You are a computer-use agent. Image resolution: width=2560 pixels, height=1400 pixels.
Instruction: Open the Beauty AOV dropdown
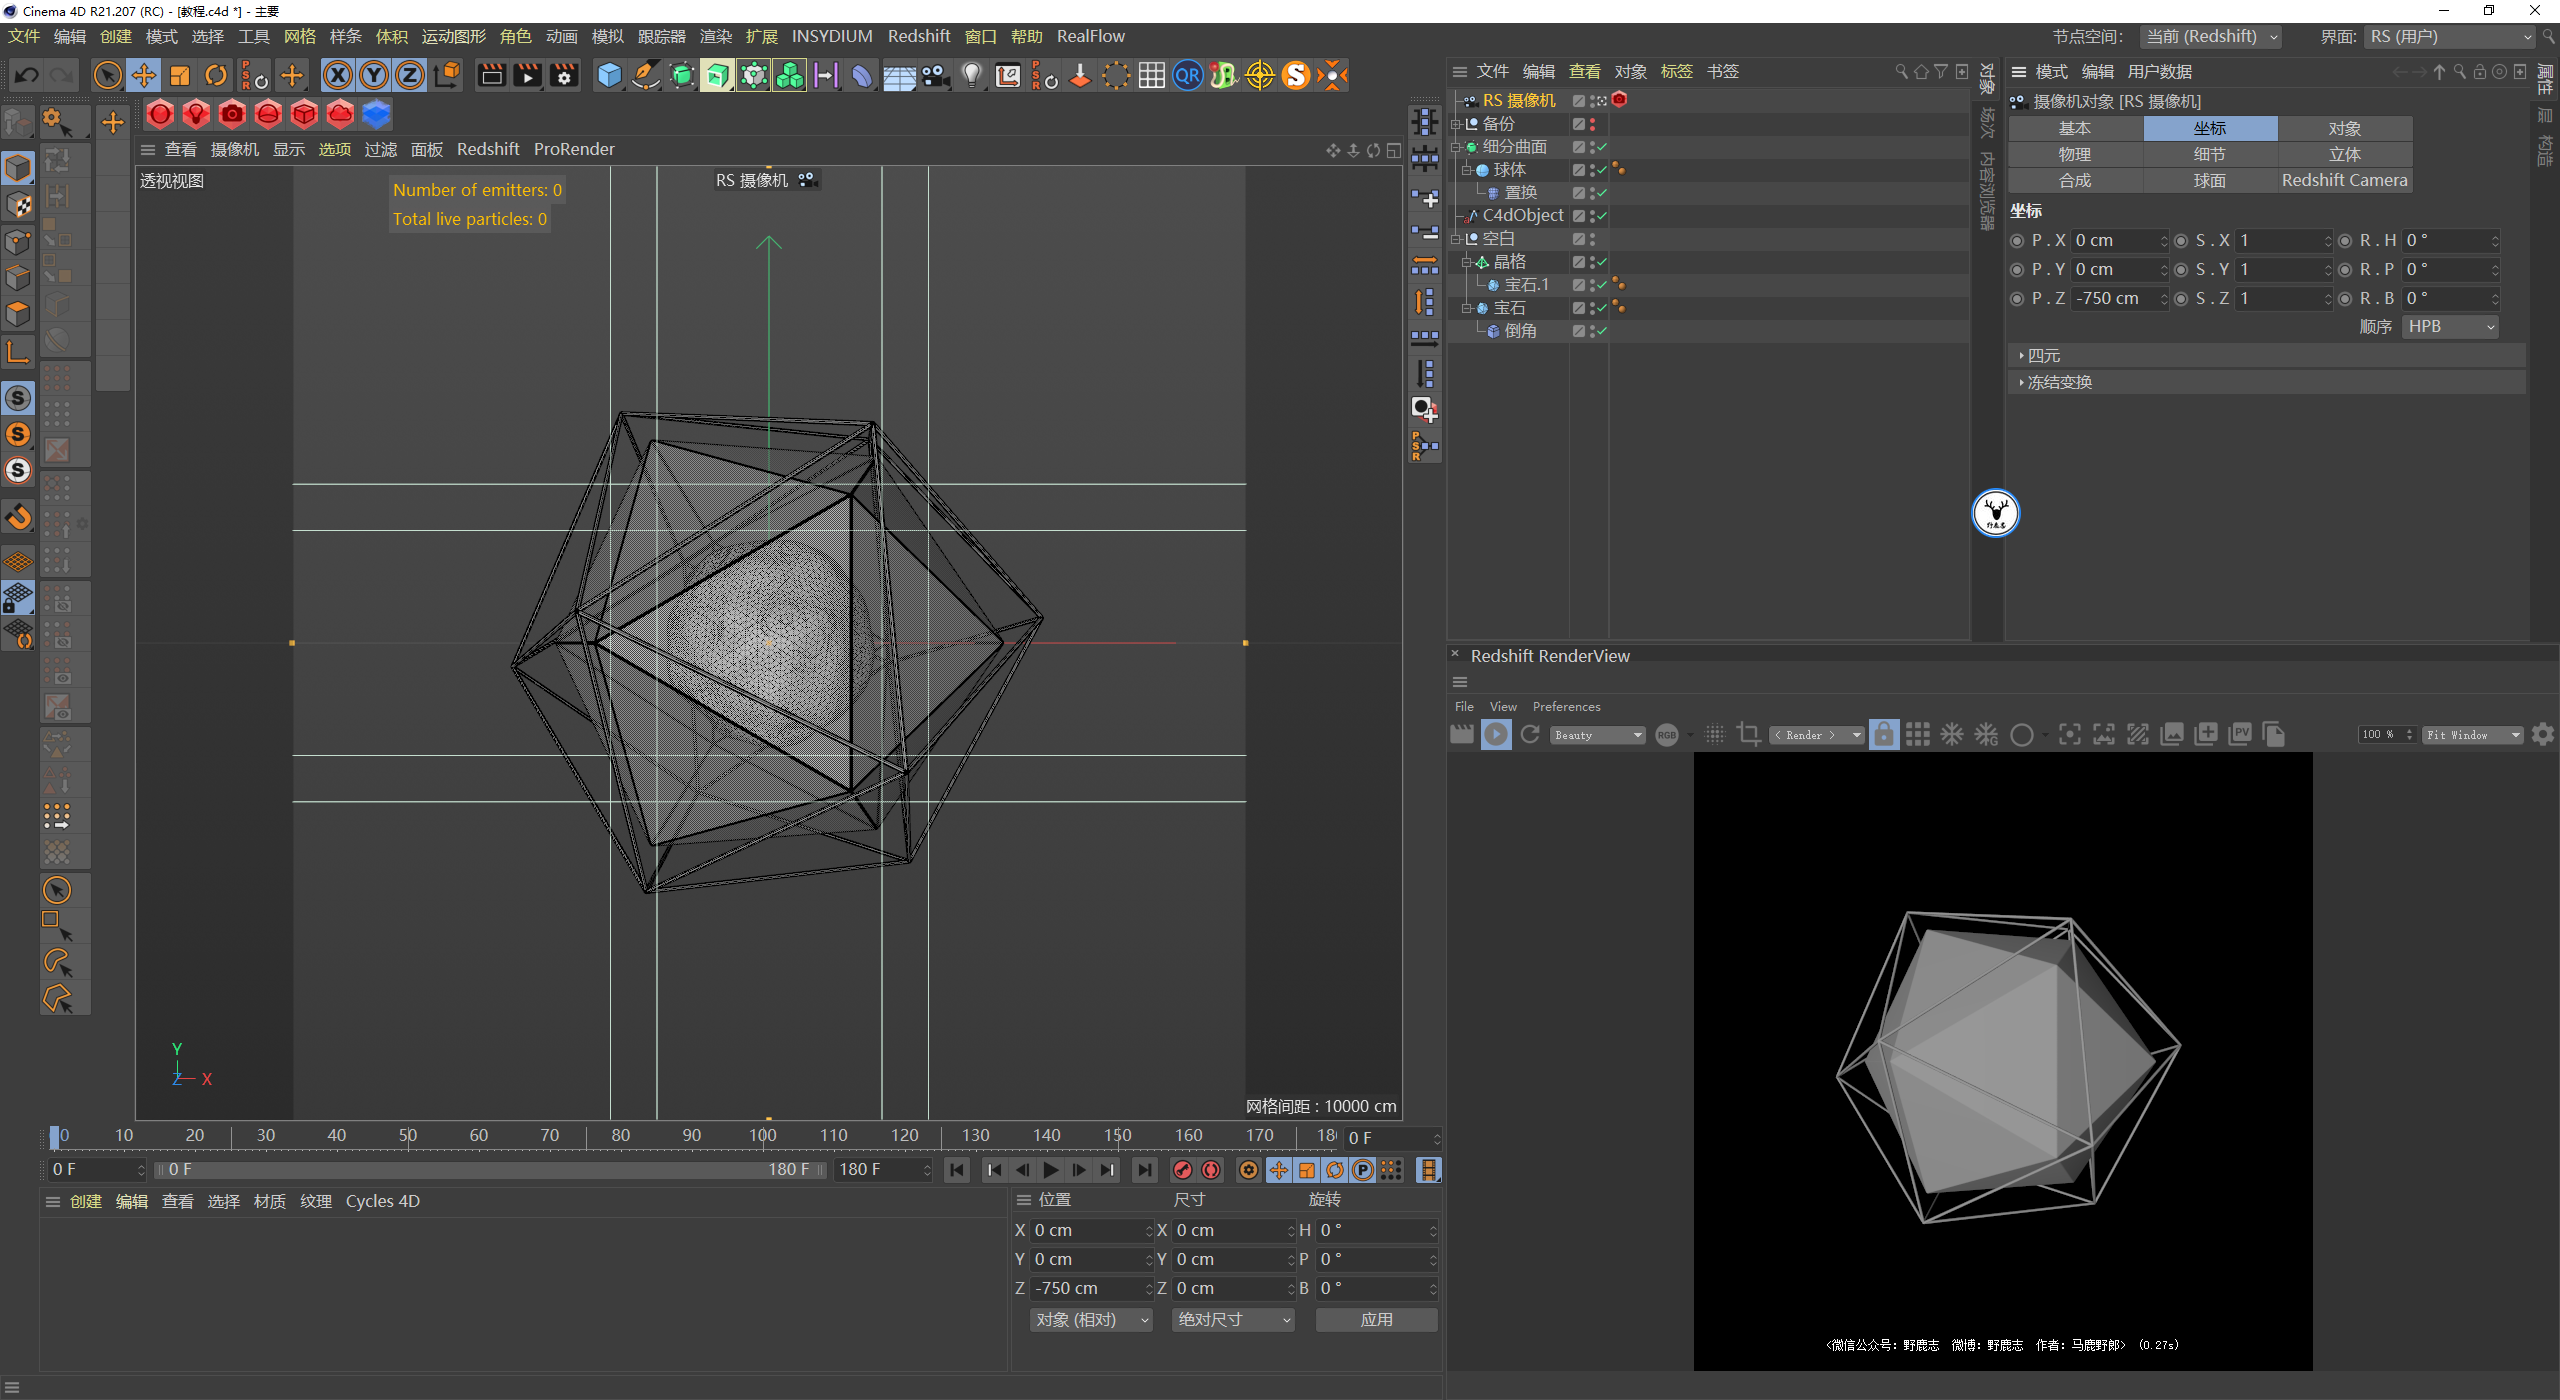click(1597, 735)
